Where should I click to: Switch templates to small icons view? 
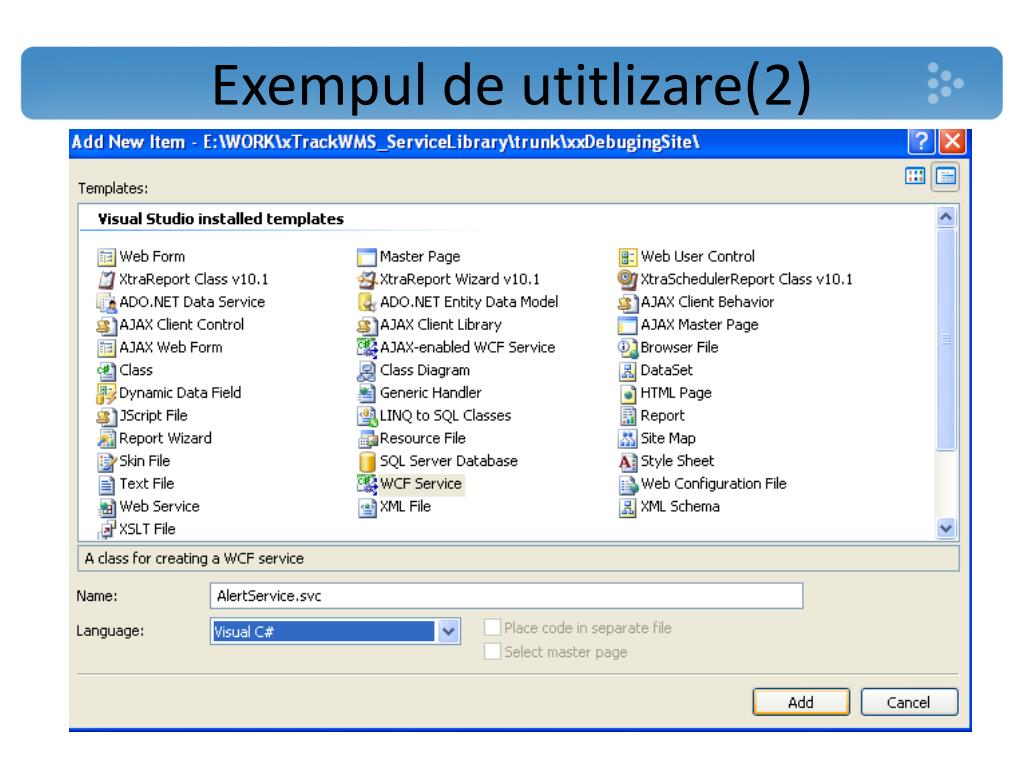[x=946, y=176]
